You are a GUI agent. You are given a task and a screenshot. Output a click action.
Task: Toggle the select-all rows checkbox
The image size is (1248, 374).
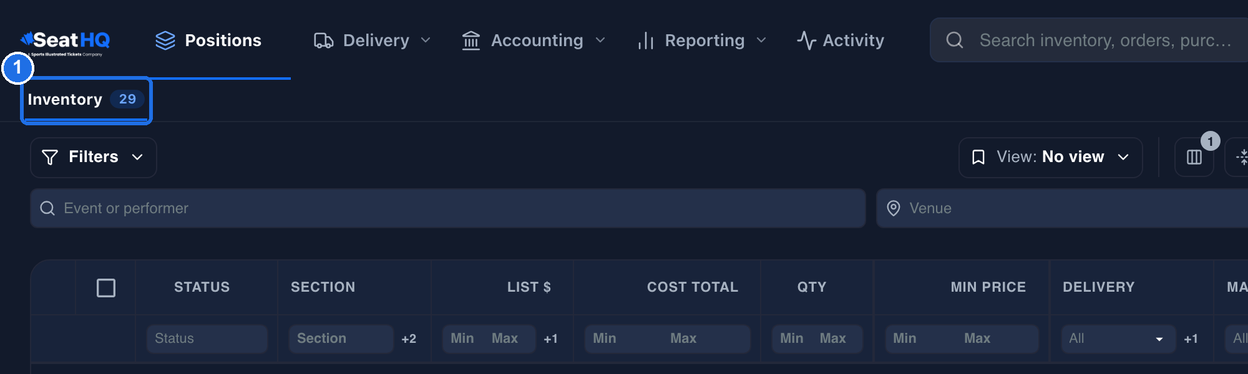coord(106,288)
